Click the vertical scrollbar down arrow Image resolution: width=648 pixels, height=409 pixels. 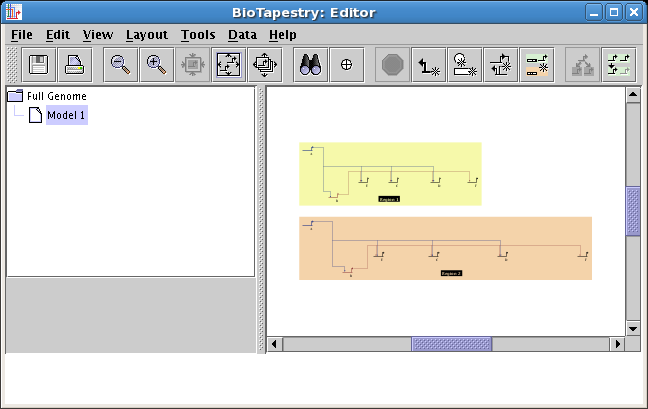pyautogui.click(x=632, y=328)
